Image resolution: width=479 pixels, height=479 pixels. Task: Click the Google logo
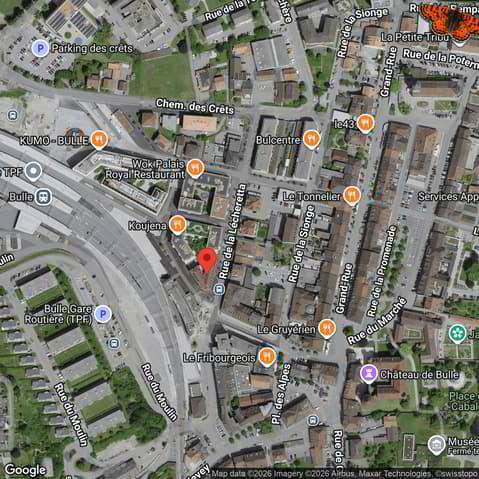[25, 470]
